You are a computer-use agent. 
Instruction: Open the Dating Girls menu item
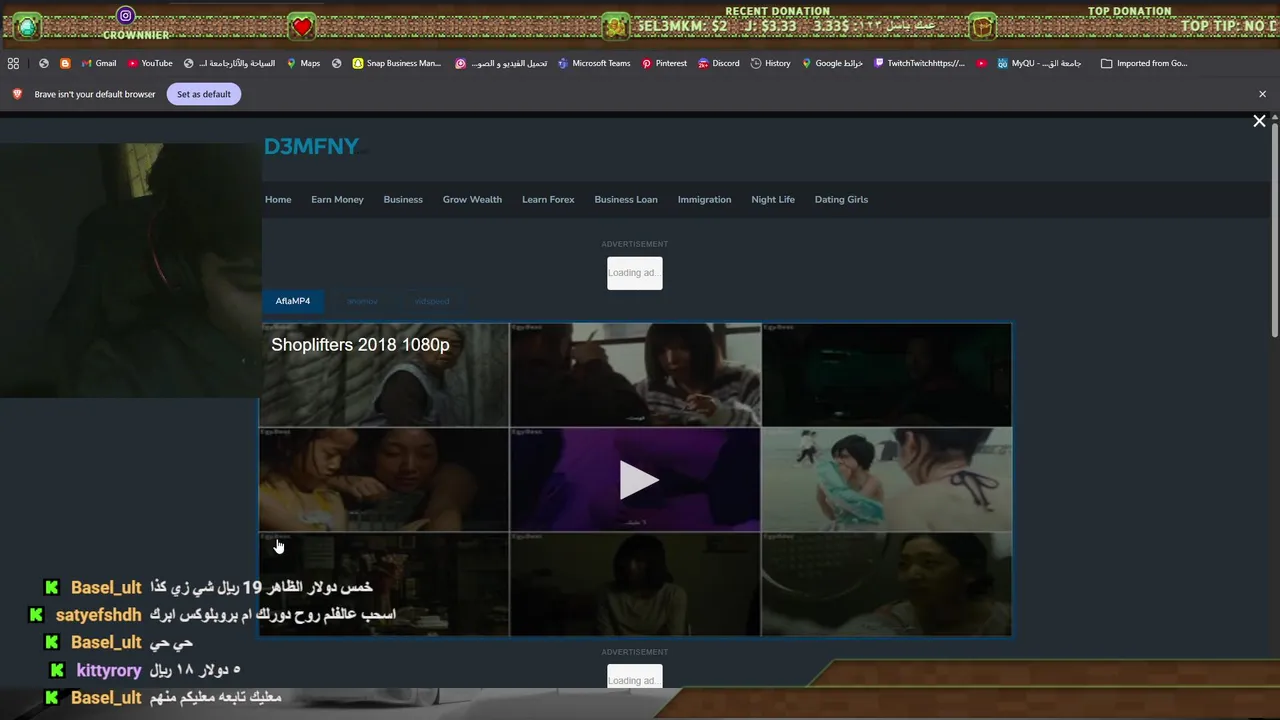[x=841, y=199]
